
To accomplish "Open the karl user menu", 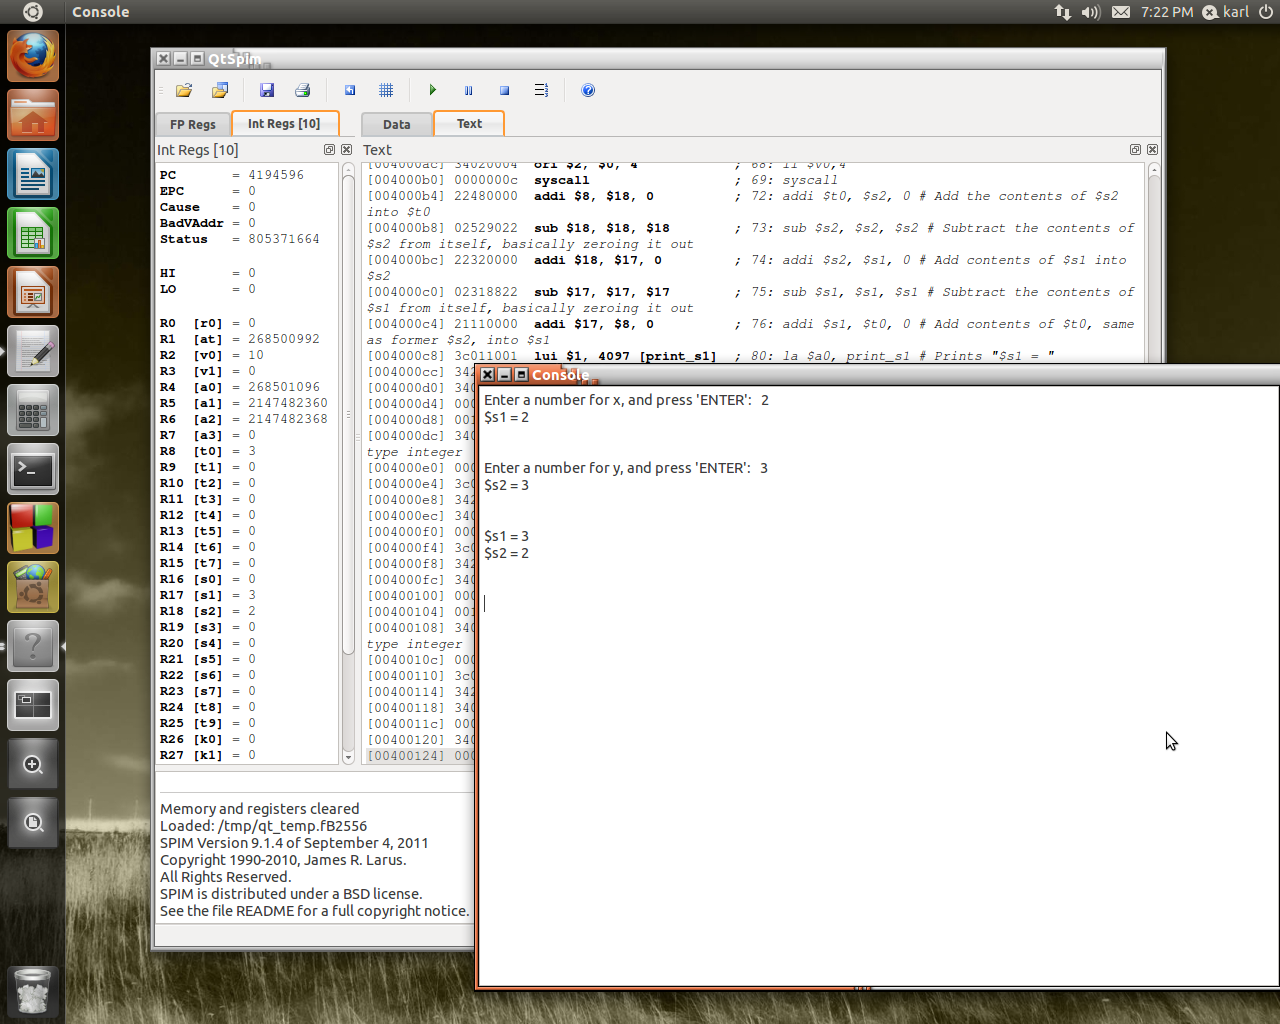I will (x=1226, y=12).
